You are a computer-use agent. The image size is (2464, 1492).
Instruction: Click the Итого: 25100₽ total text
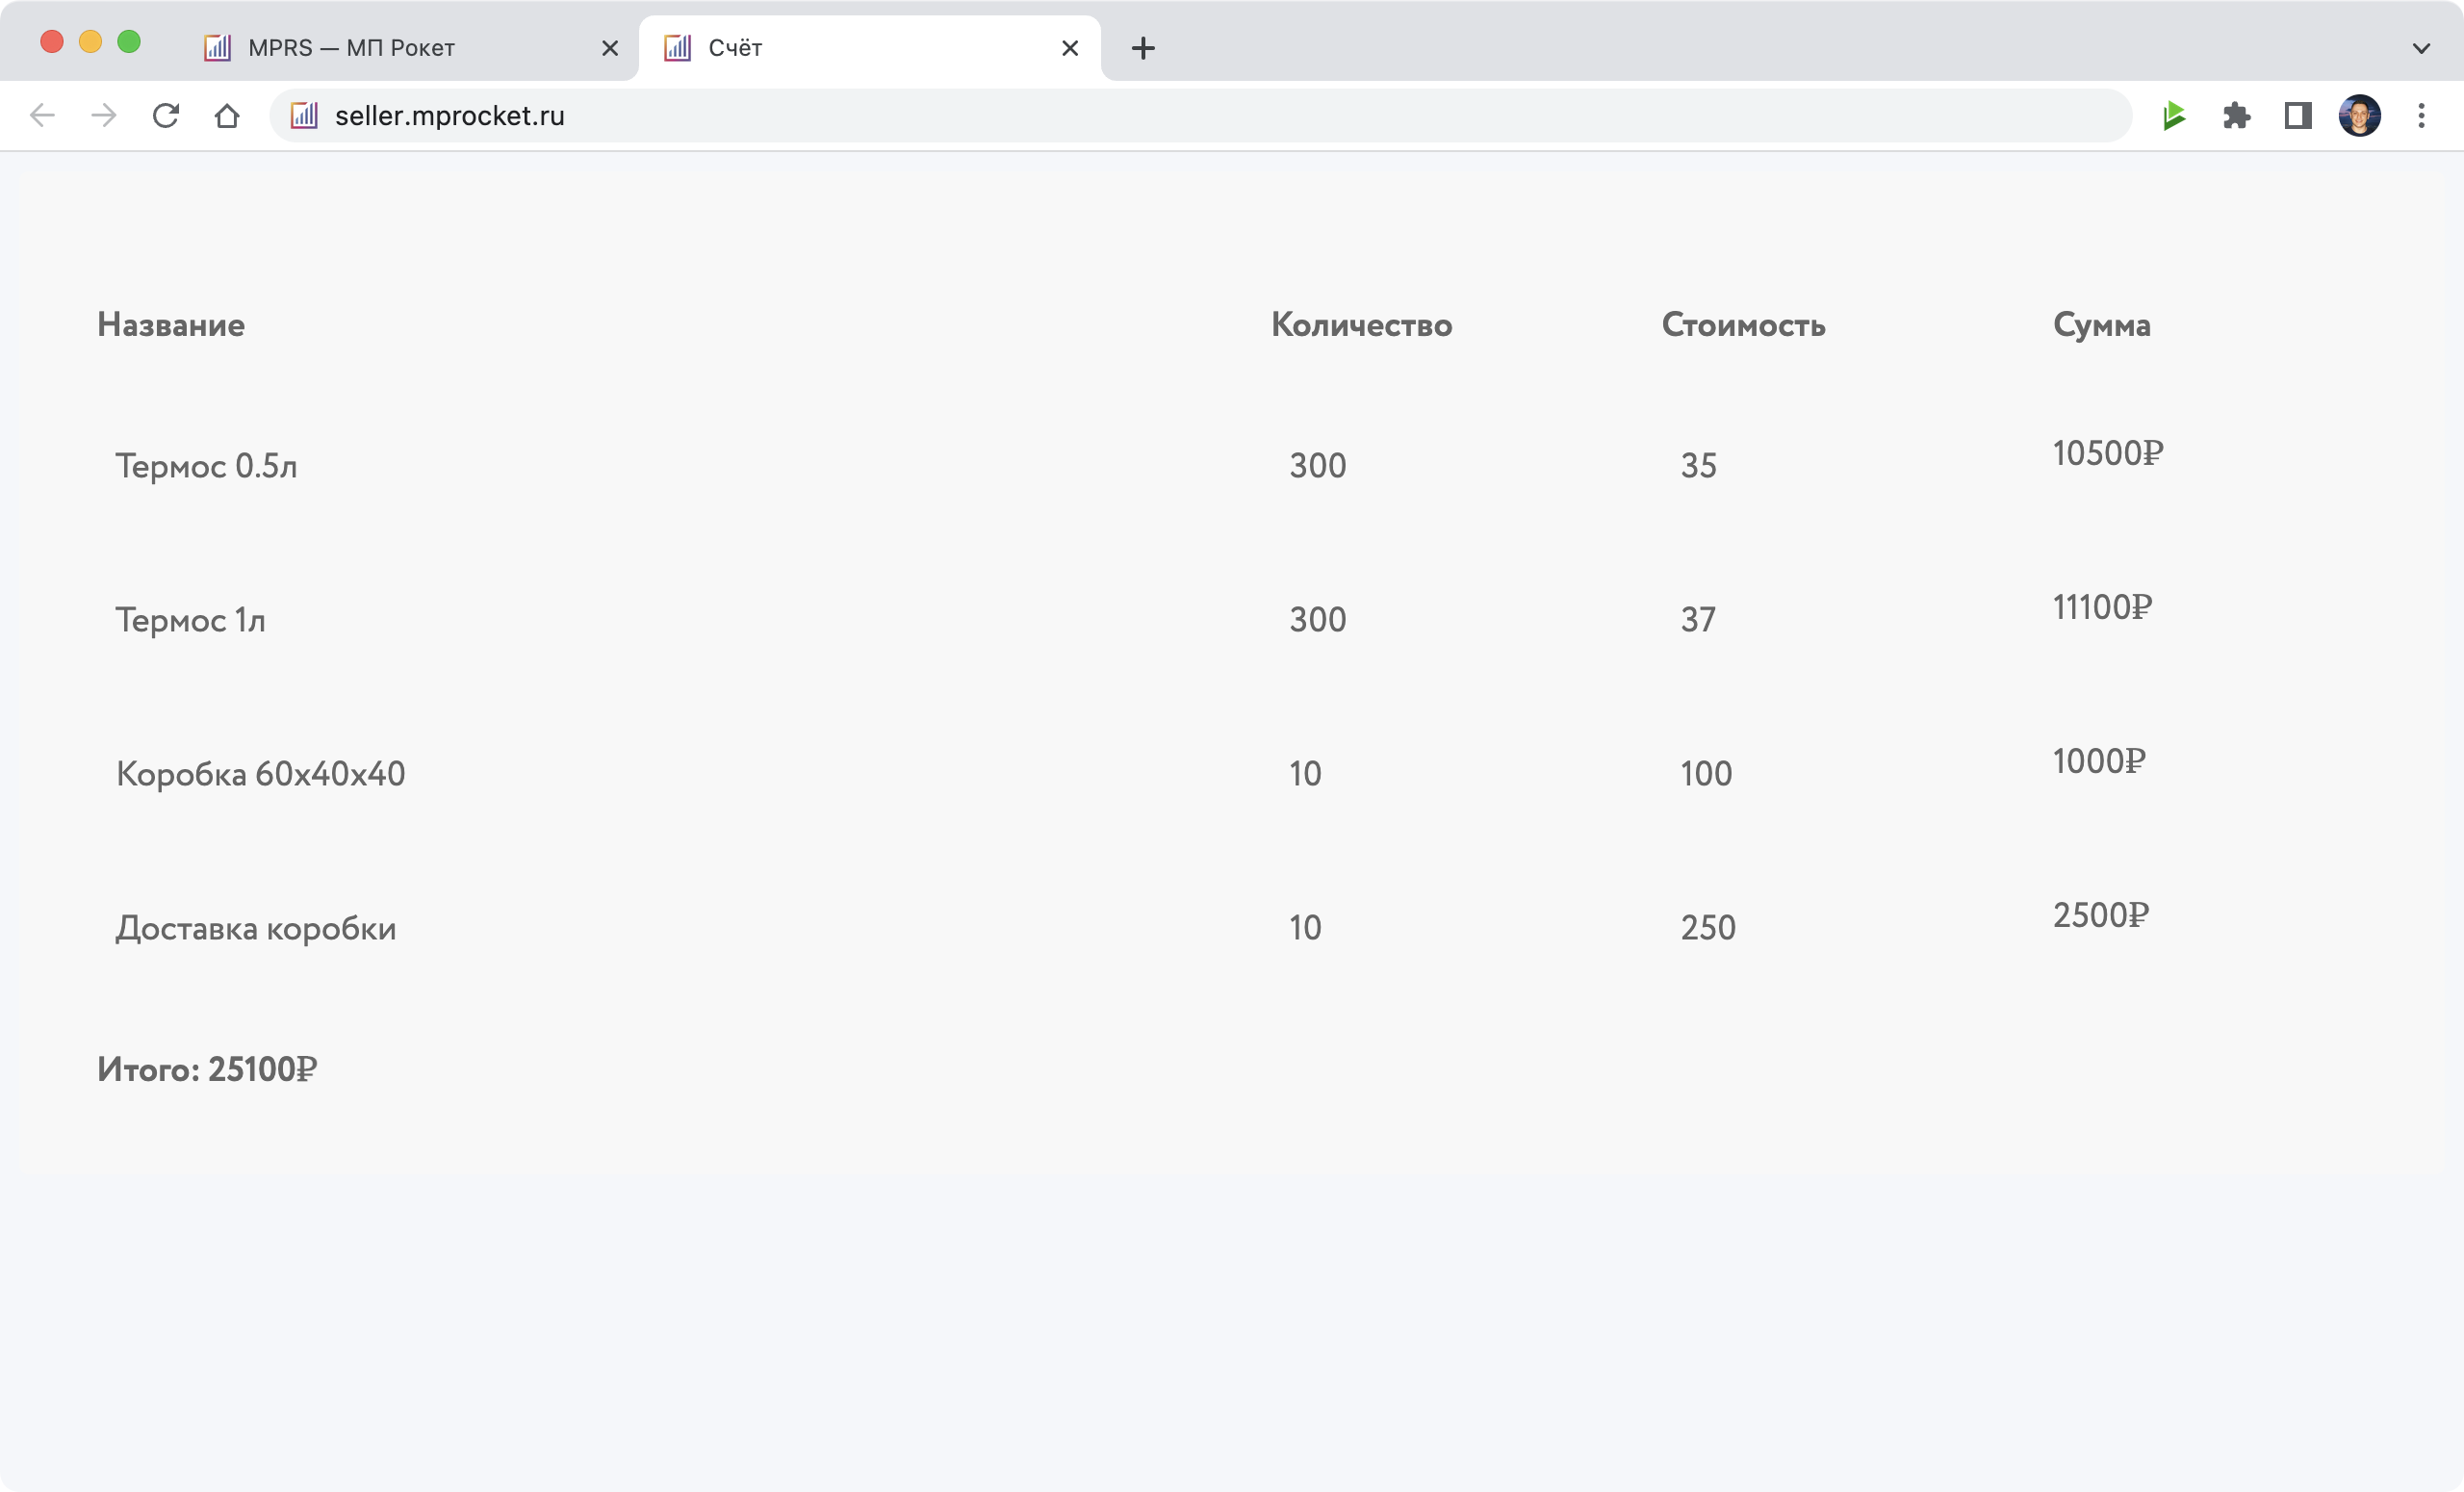(207, 1070)
